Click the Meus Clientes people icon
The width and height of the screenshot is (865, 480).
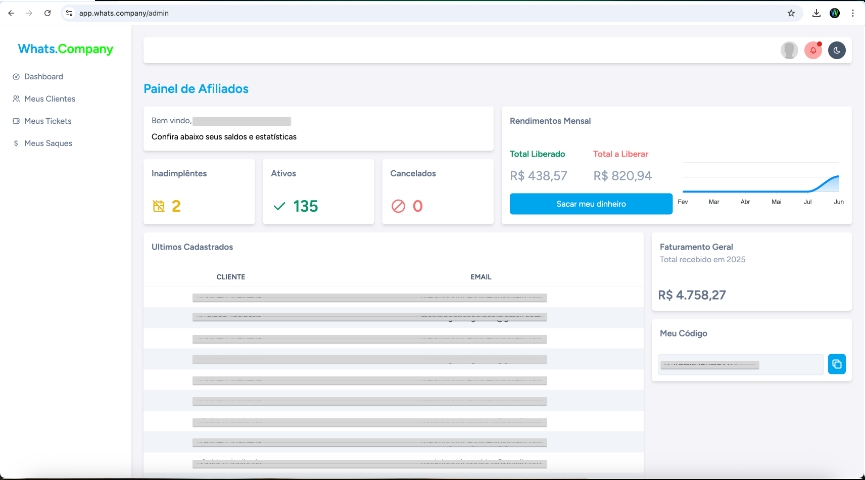click(x=16, y=99)
